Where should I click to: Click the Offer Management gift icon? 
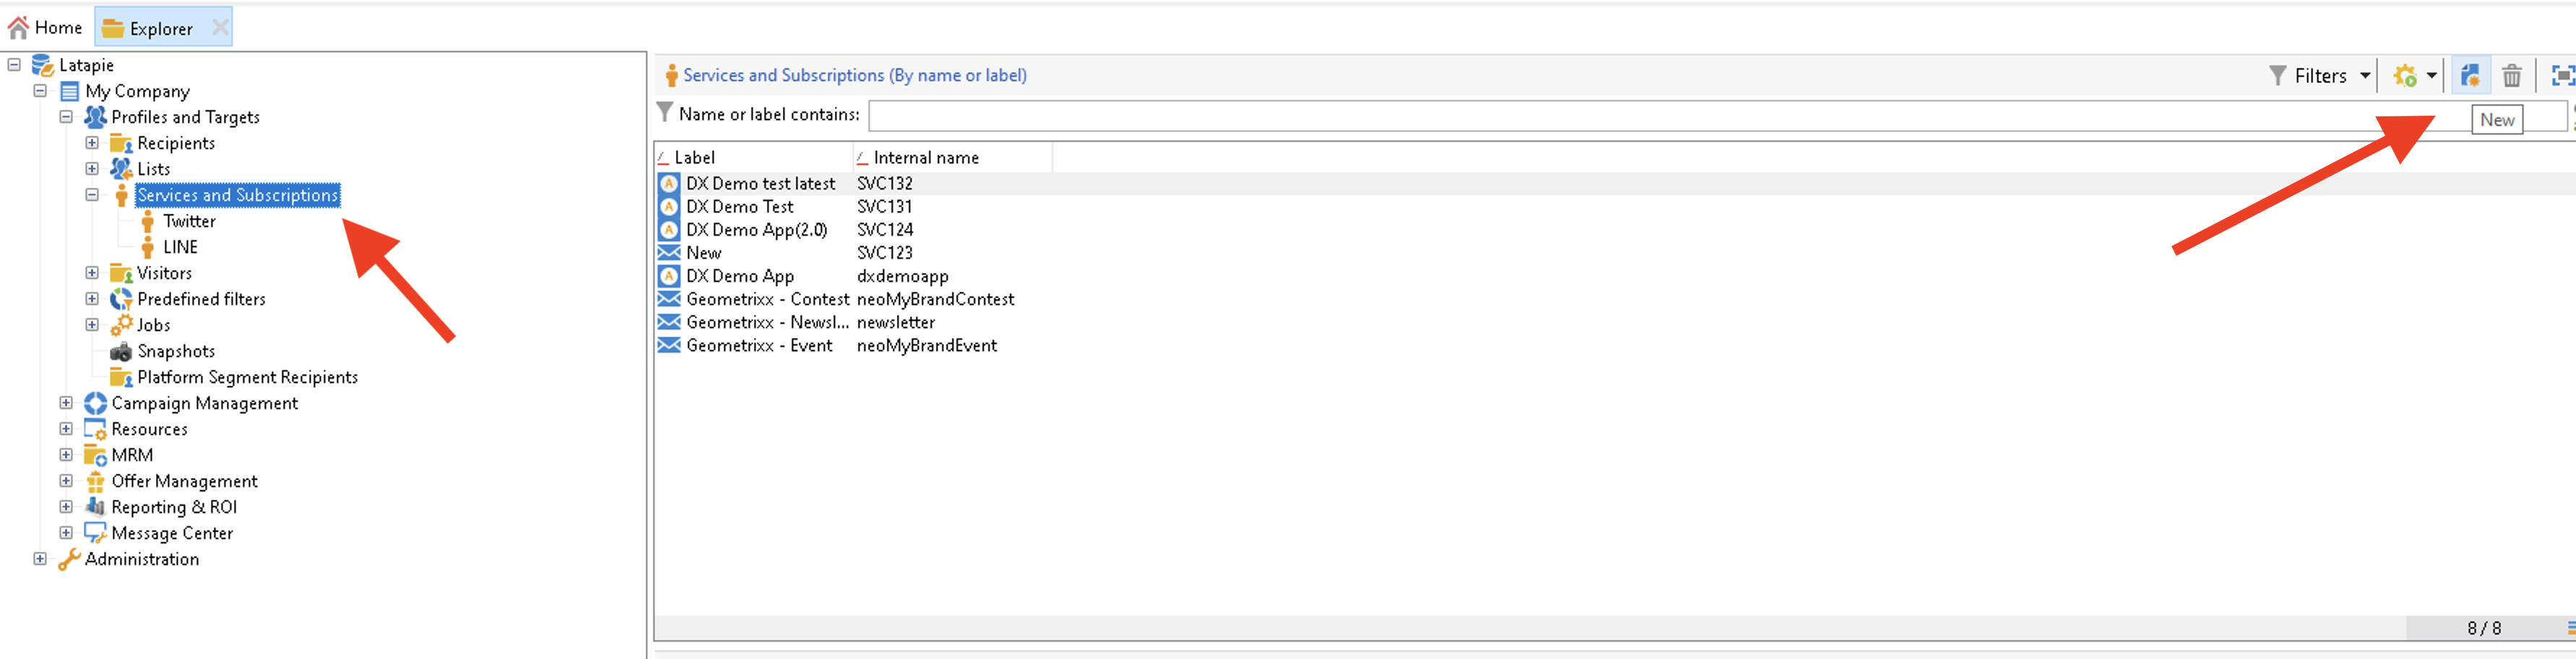(95, 481)
